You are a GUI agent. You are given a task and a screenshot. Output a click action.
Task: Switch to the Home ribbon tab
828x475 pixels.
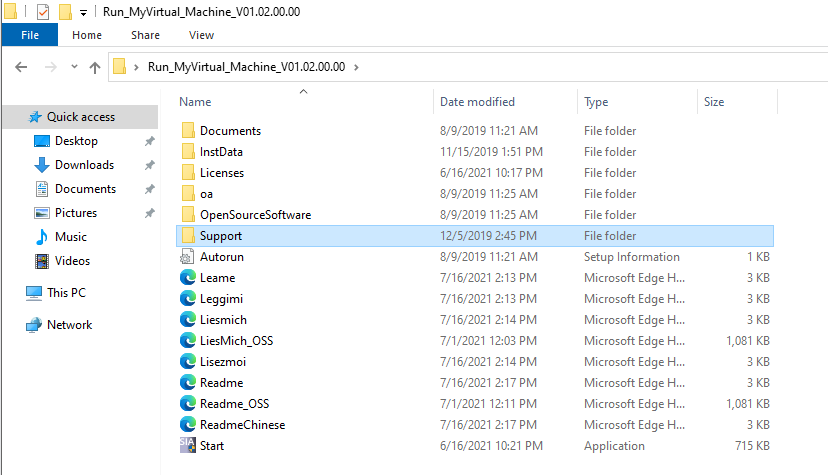(x=87, y=35)
